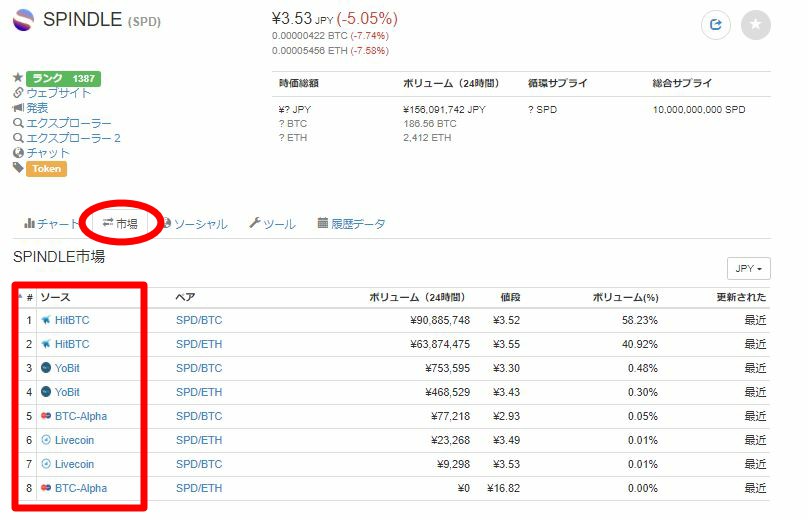Open SPD/BTC pair in row 1
Image resolution: width=808 pixels, height=520 pixels.
(199, 320)
